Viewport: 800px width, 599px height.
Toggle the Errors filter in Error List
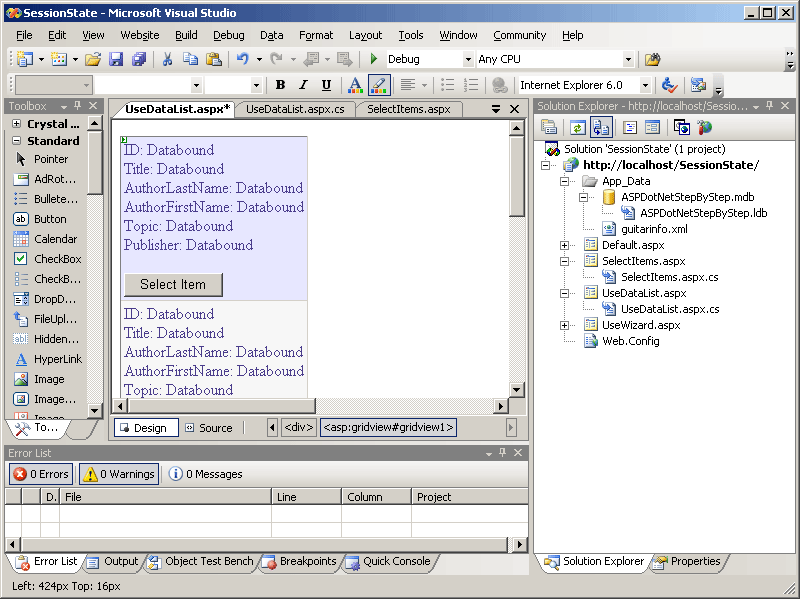pos(41,474)
